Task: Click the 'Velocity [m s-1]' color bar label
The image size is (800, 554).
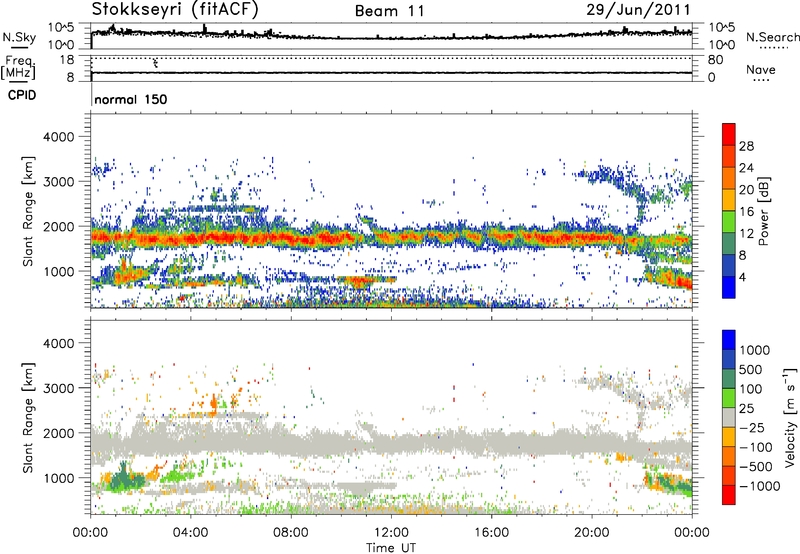Action: [x=790, y=417]
